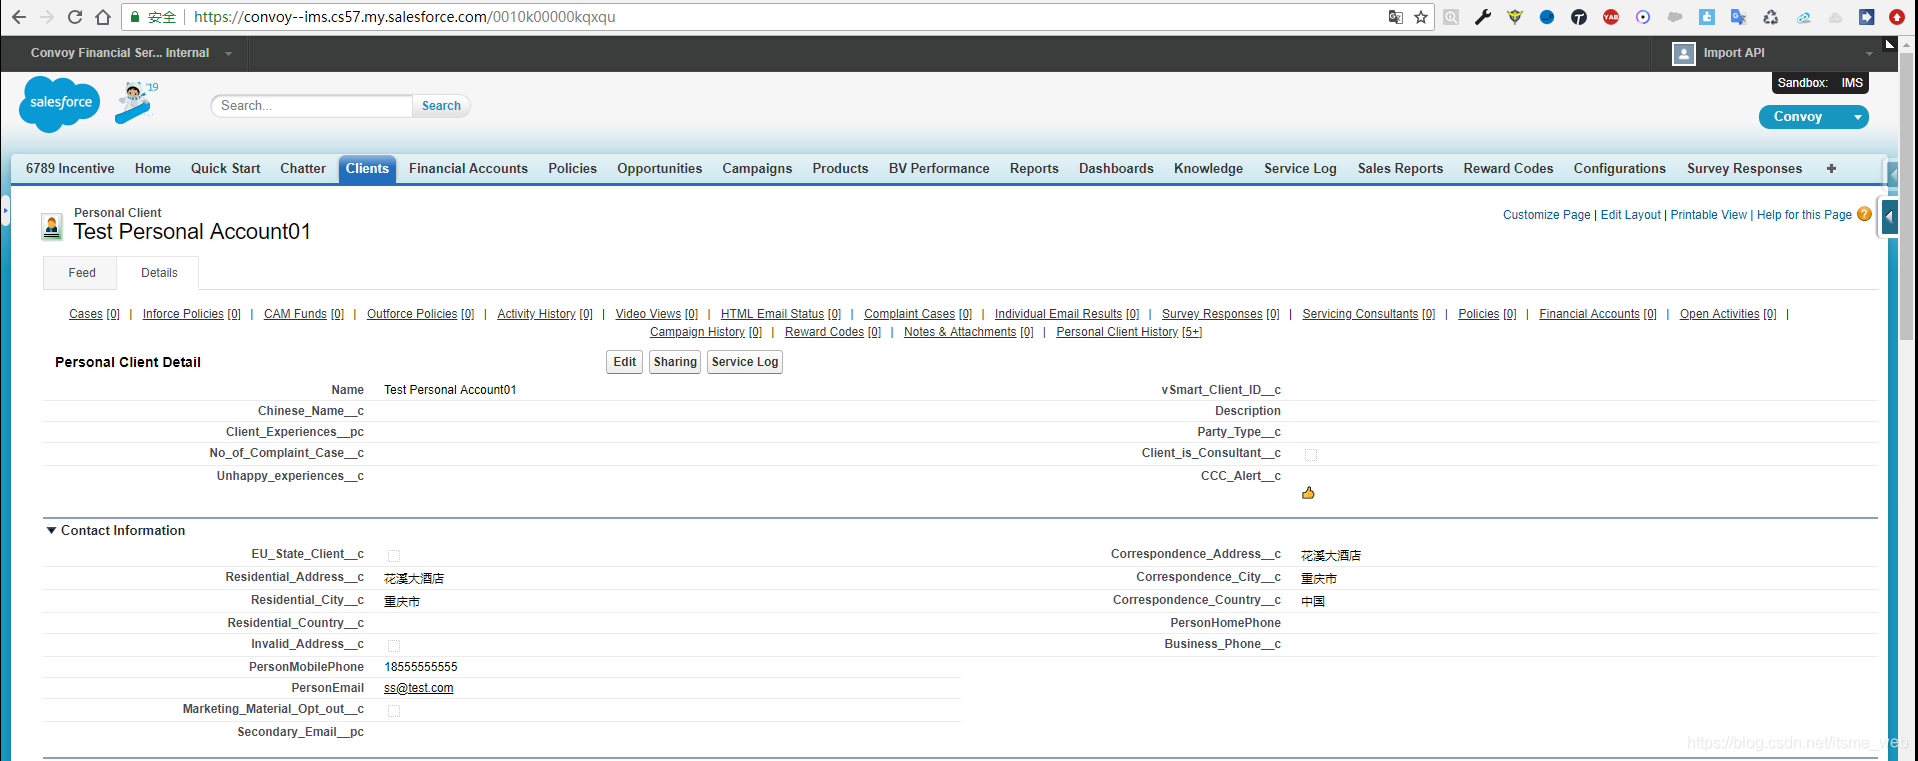Click the black wrench extension icon
1918x761 pixels.
tap(1483, 17)
